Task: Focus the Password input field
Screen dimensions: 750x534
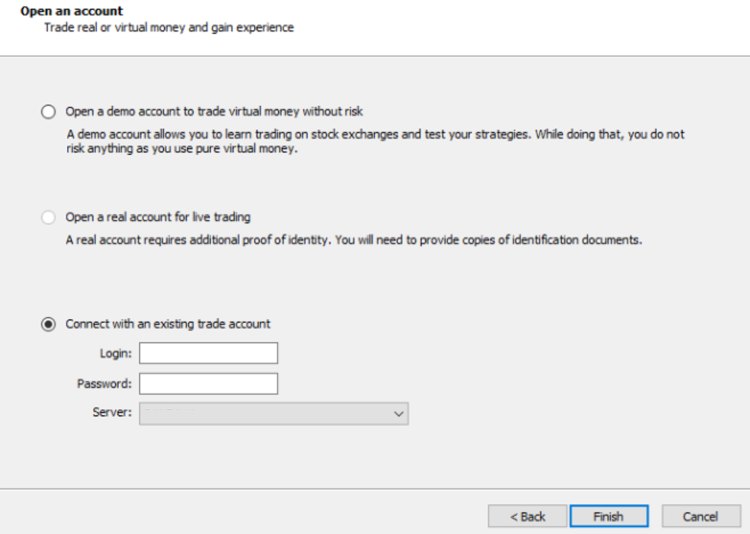Action: click(x=208, y=383)
